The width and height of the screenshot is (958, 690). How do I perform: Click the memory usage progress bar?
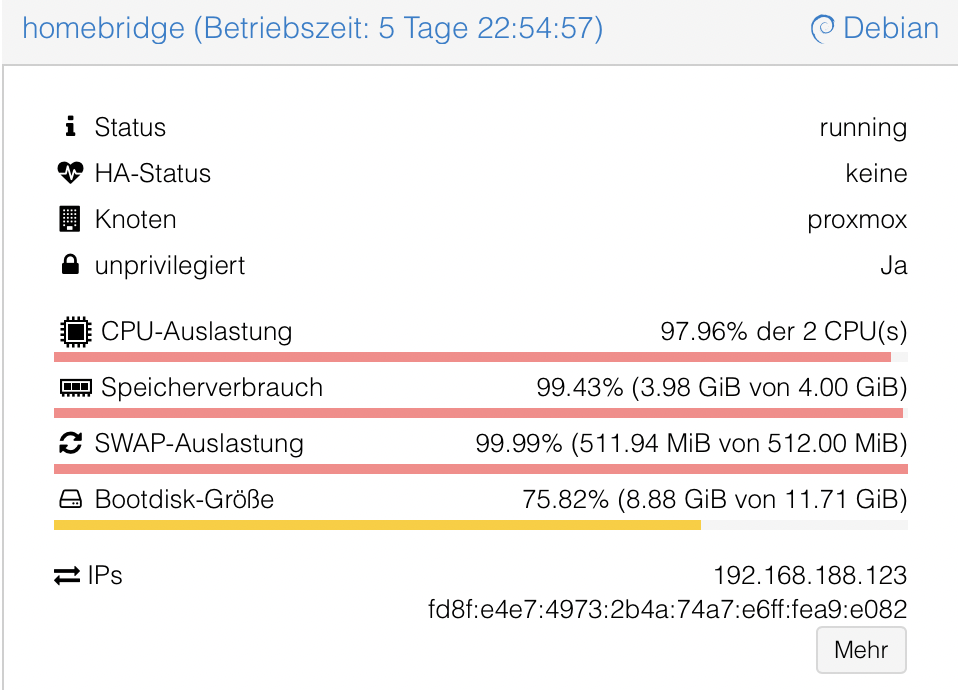480,412
